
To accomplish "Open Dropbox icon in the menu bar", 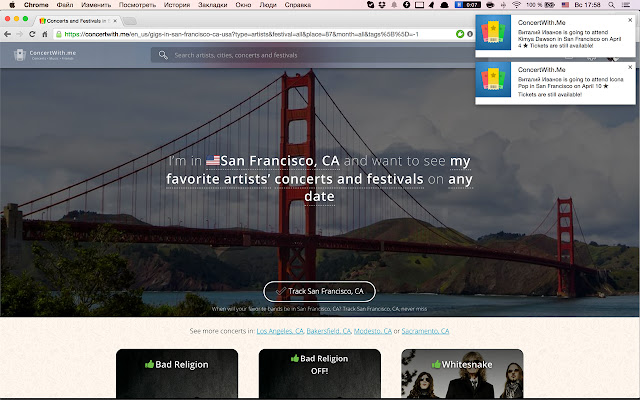I will tap(382, 5).
